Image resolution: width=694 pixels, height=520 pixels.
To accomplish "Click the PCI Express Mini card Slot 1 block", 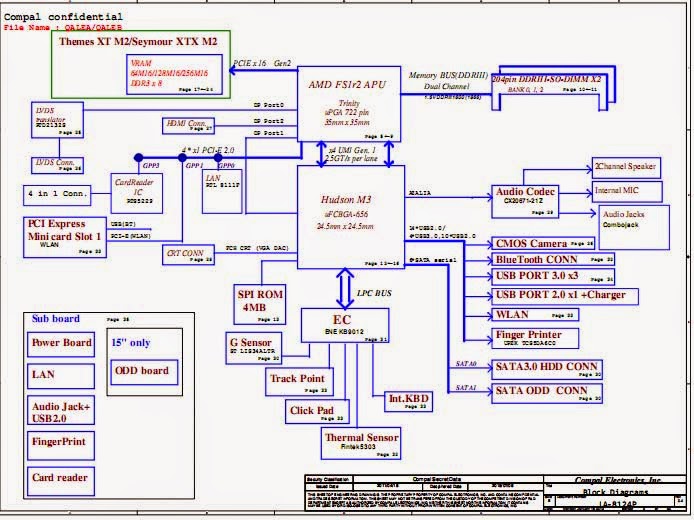I will [65, 237].
